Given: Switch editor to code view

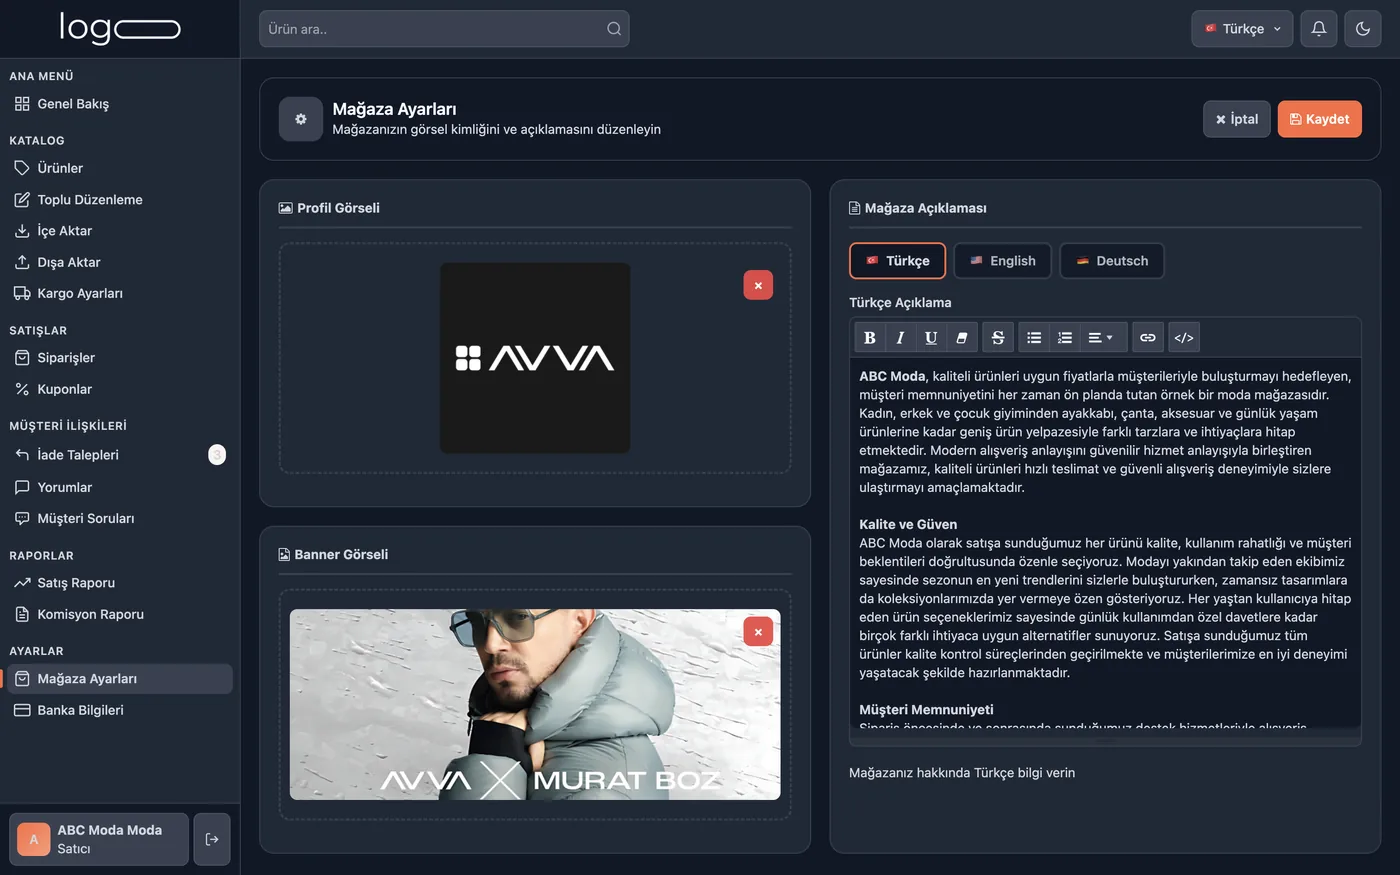Looking at the screenshot, I should coord(1184,338).
